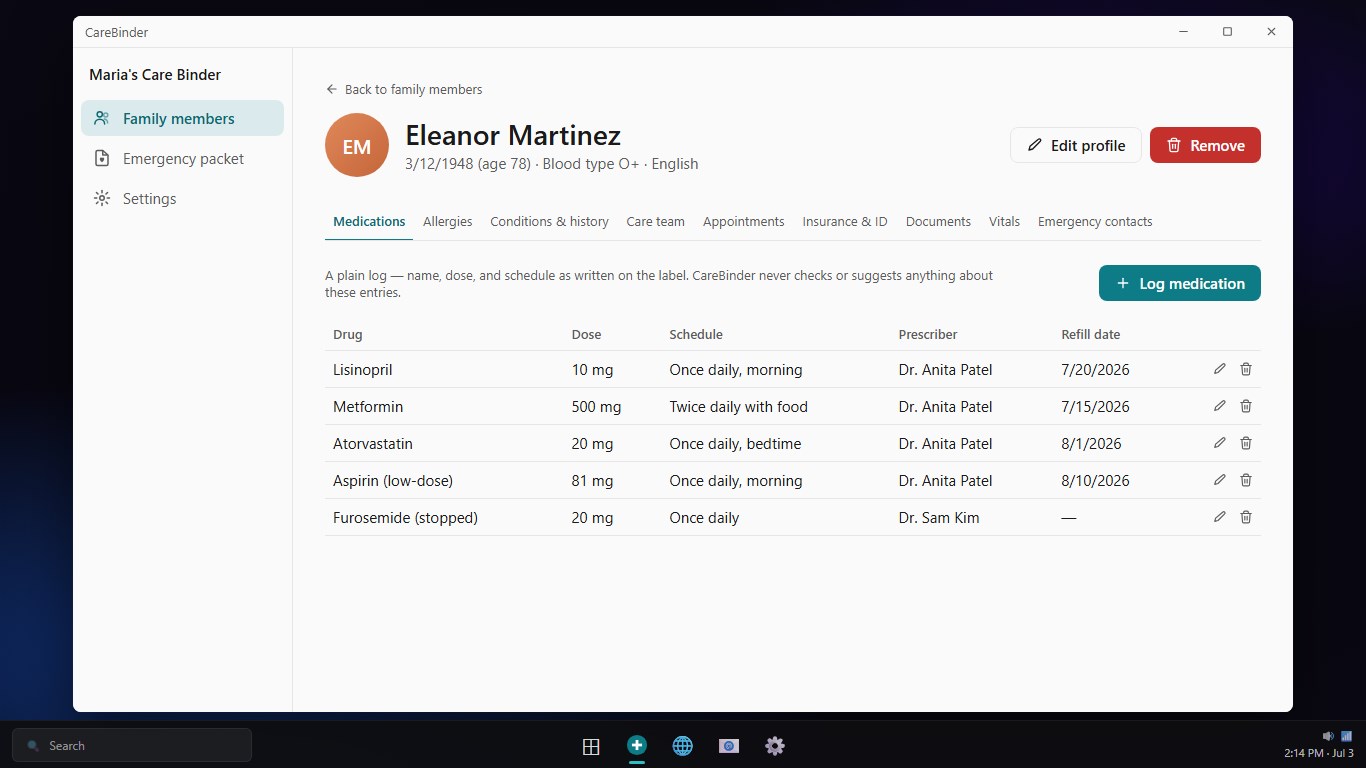The width and height of the screenshot is (1366, 768).
Task: Open Emergency packet in sidebar
Action: pos(183,158)
